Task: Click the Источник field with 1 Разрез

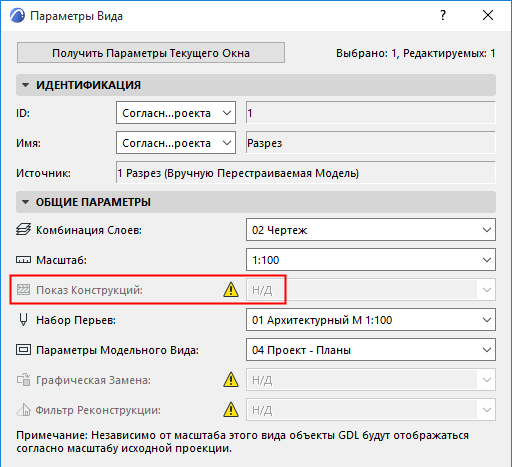Action: coord(306,173)
